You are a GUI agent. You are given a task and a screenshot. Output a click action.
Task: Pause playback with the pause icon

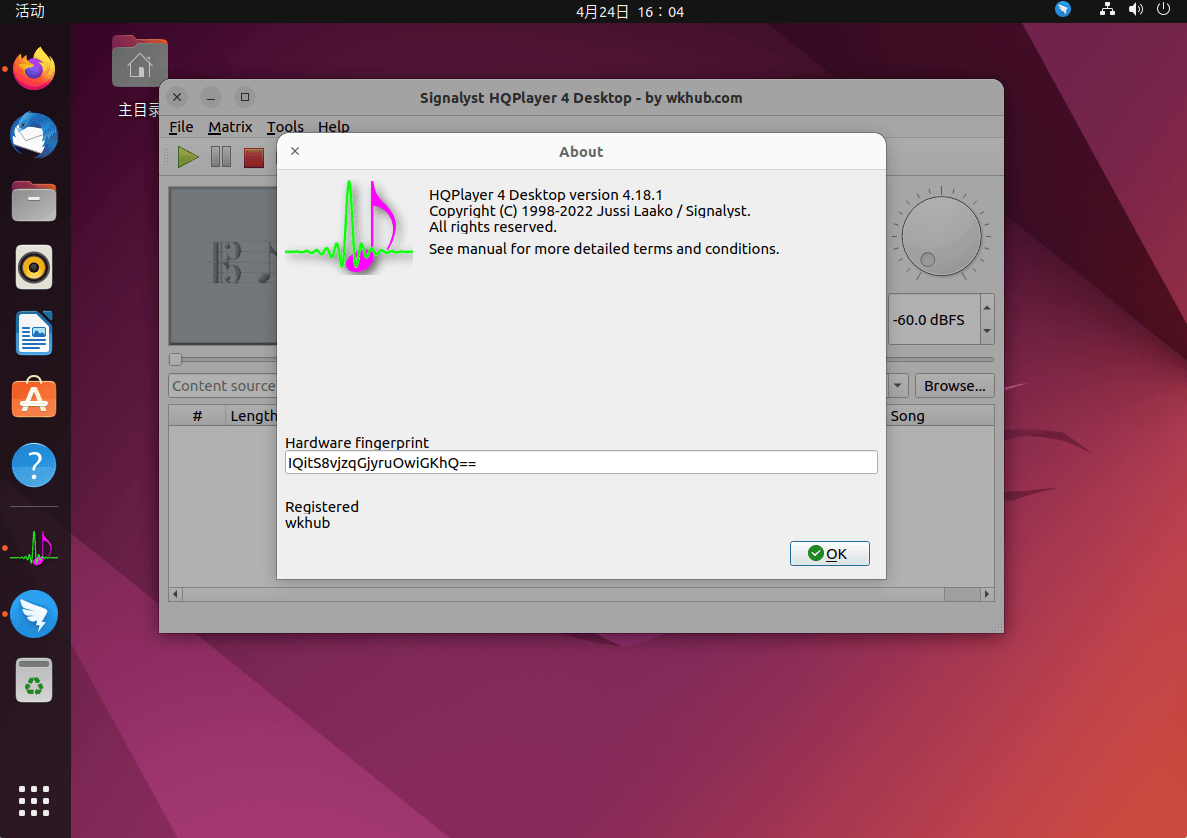[x=221, y=157]
